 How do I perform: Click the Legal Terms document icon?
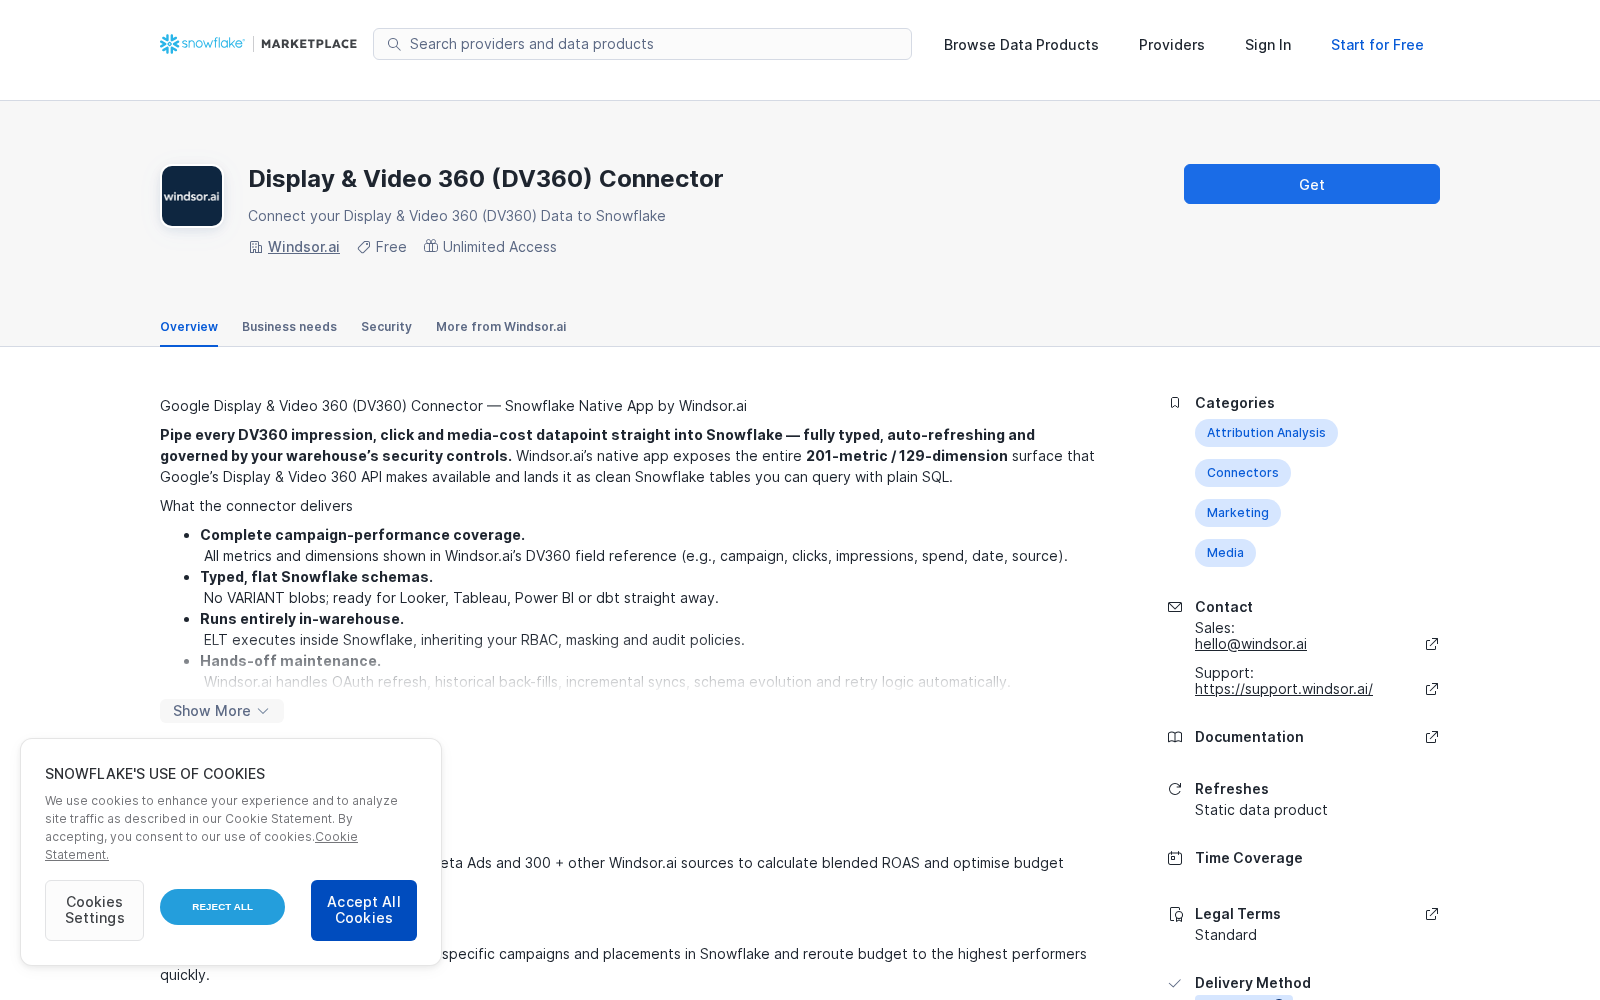point(1175,914)
